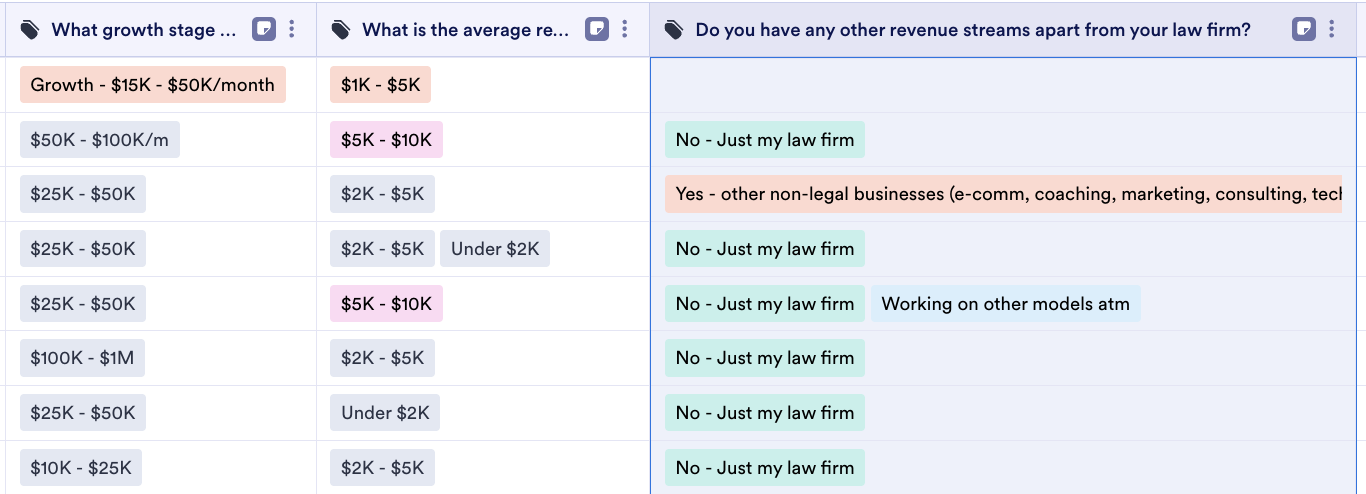
Task: Open the three-dot menu for the growth stage column
Action: coord(292,29)
